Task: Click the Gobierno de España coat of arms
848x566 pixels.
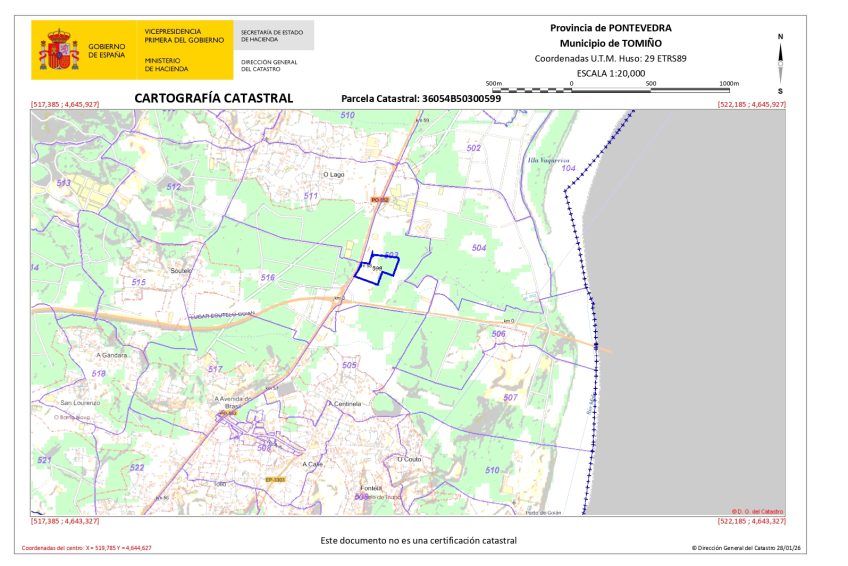Action: pos(59,50)
